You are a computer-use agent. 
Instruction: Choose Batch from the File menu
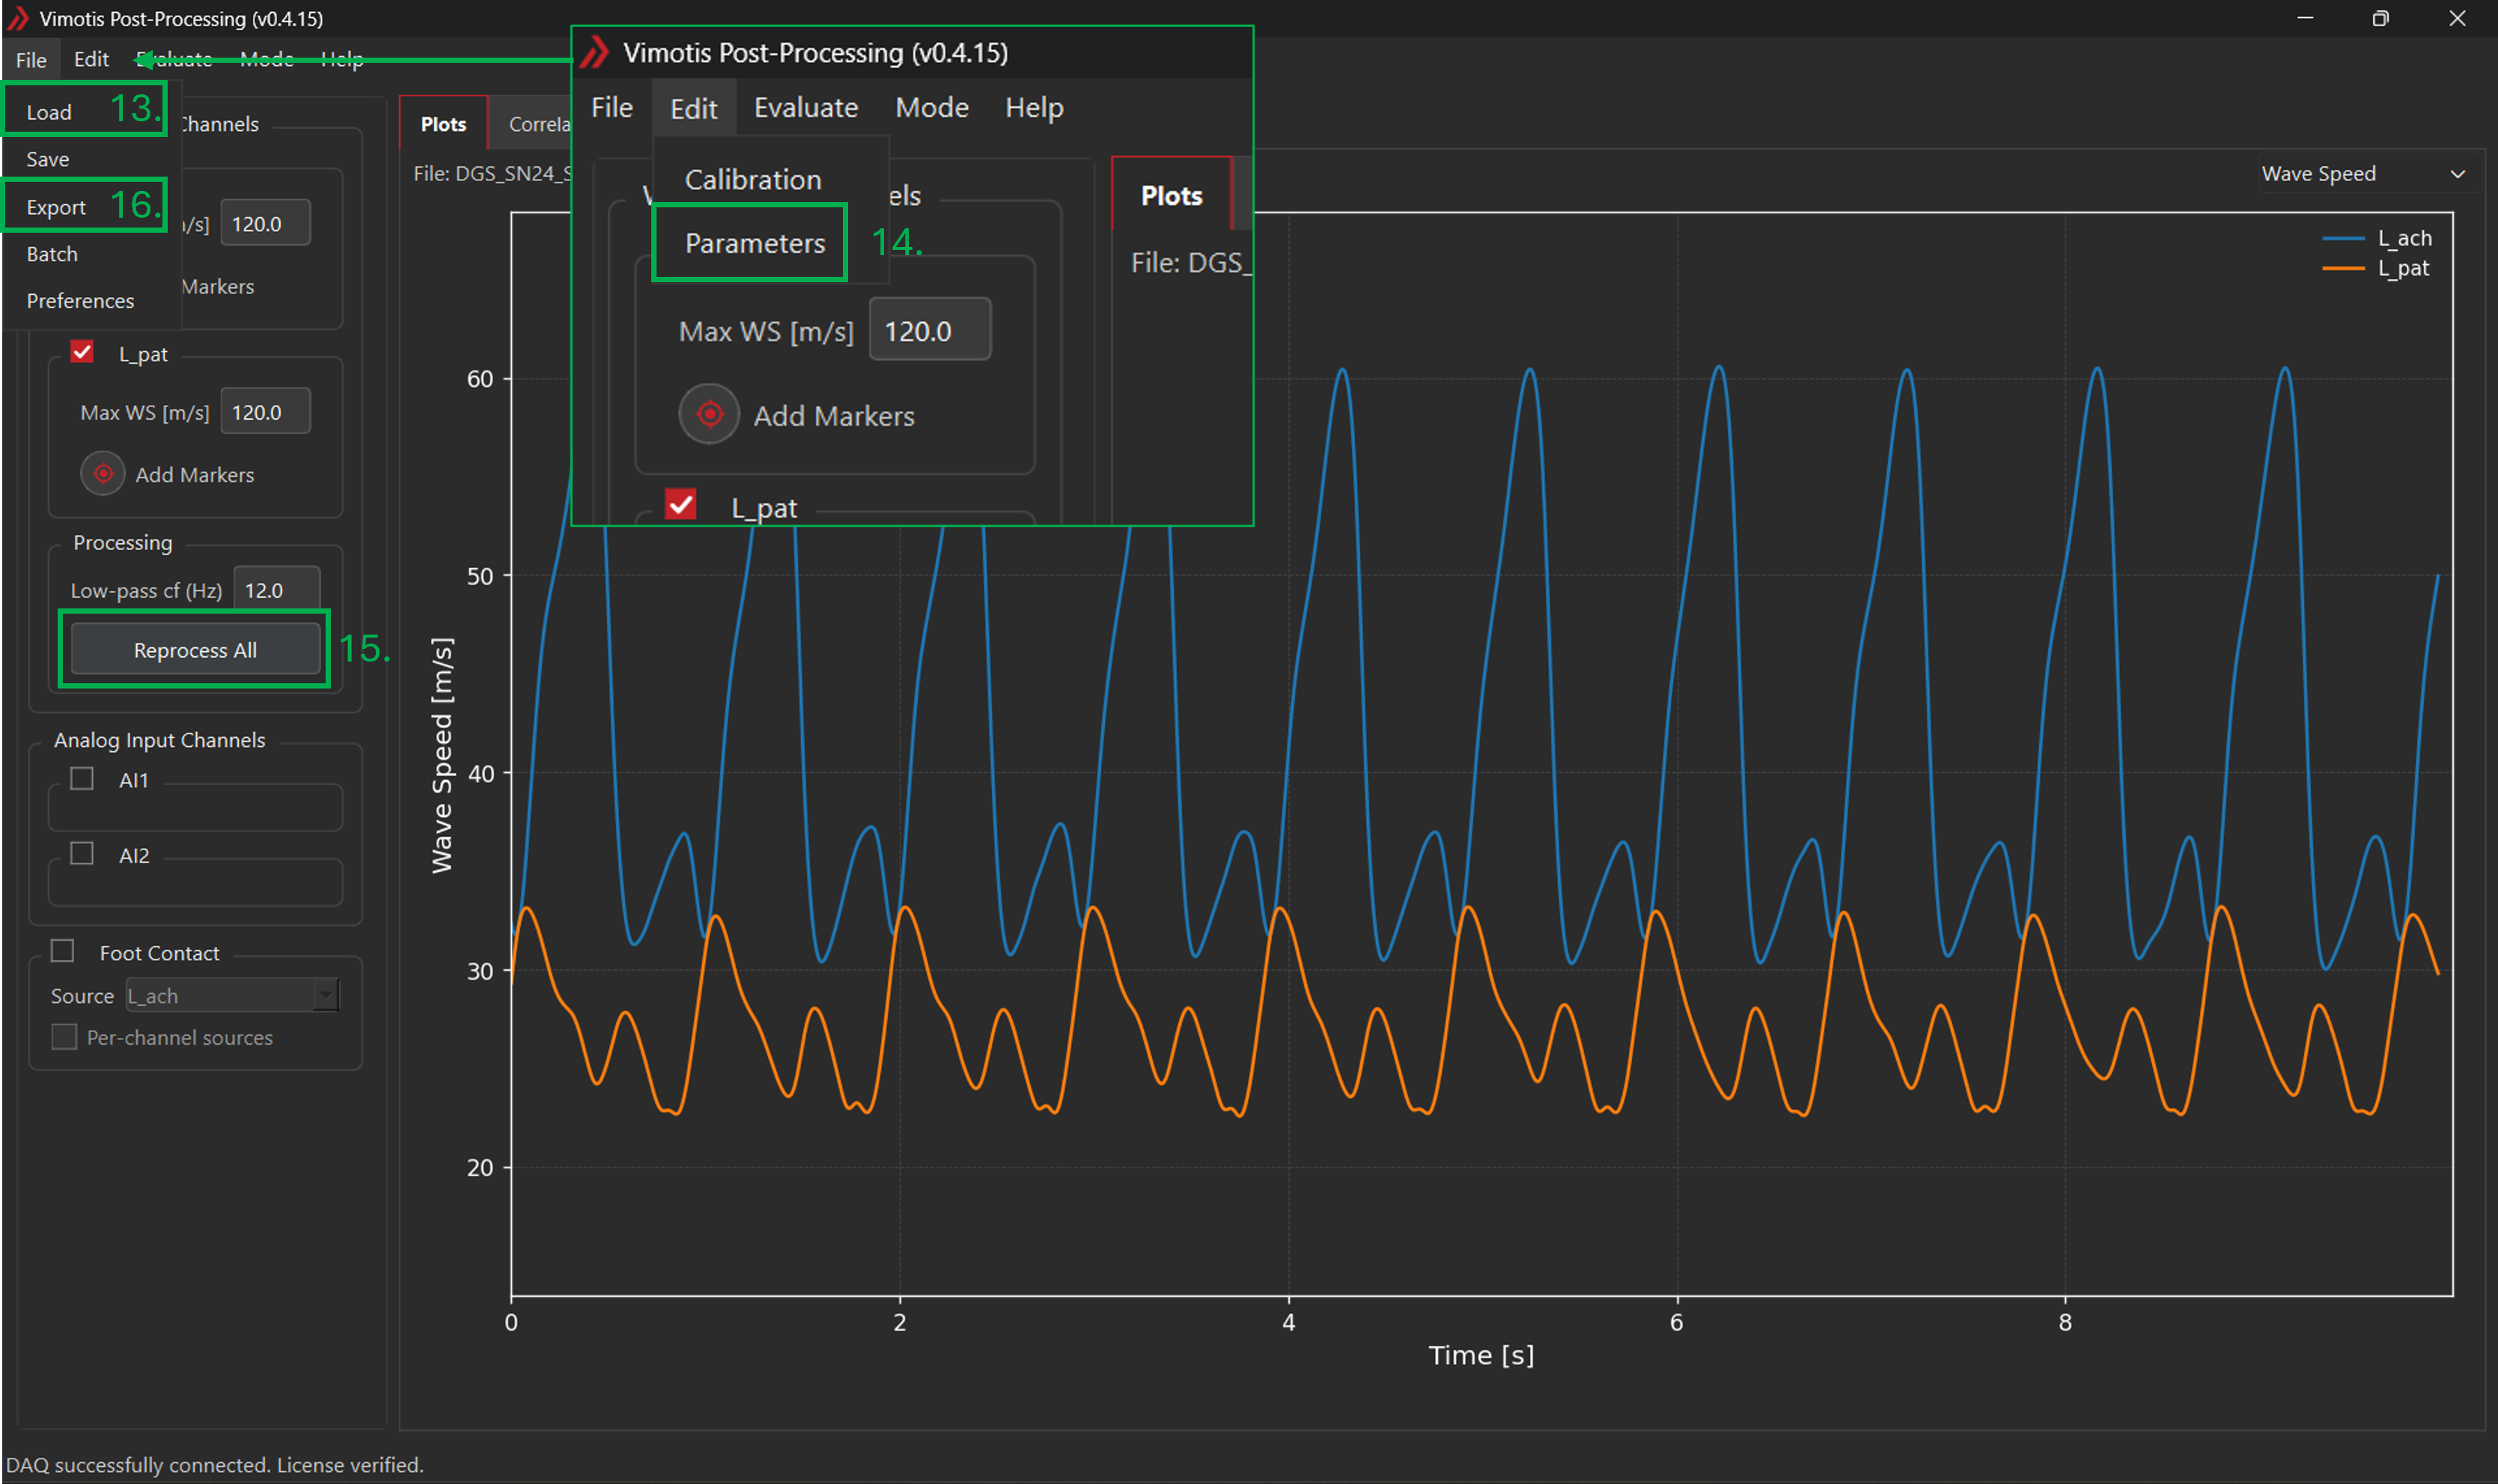52,254
